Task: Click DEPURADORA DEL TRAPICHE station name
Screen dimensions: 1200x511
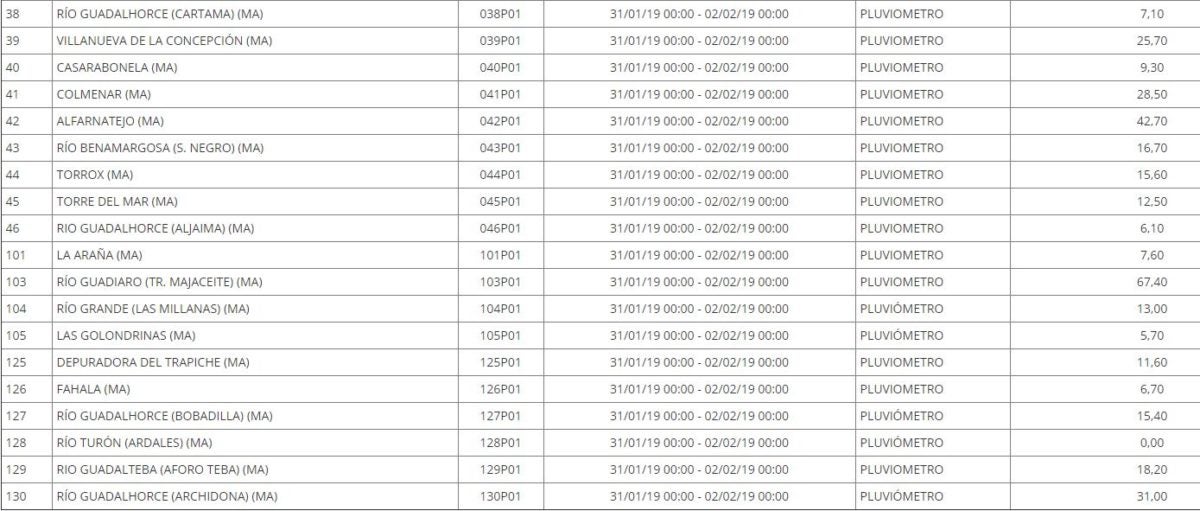Action: click(153, 362)
